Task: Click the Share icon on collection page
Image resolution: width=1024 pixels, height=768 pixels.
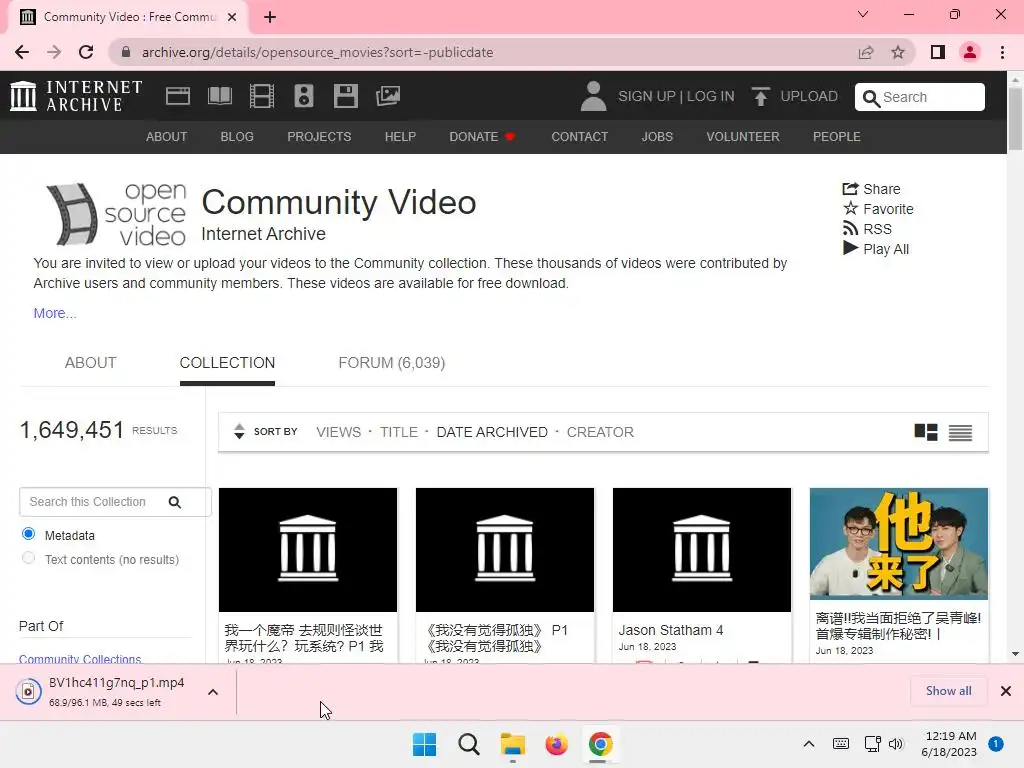Action: click(x=850, y=189)
